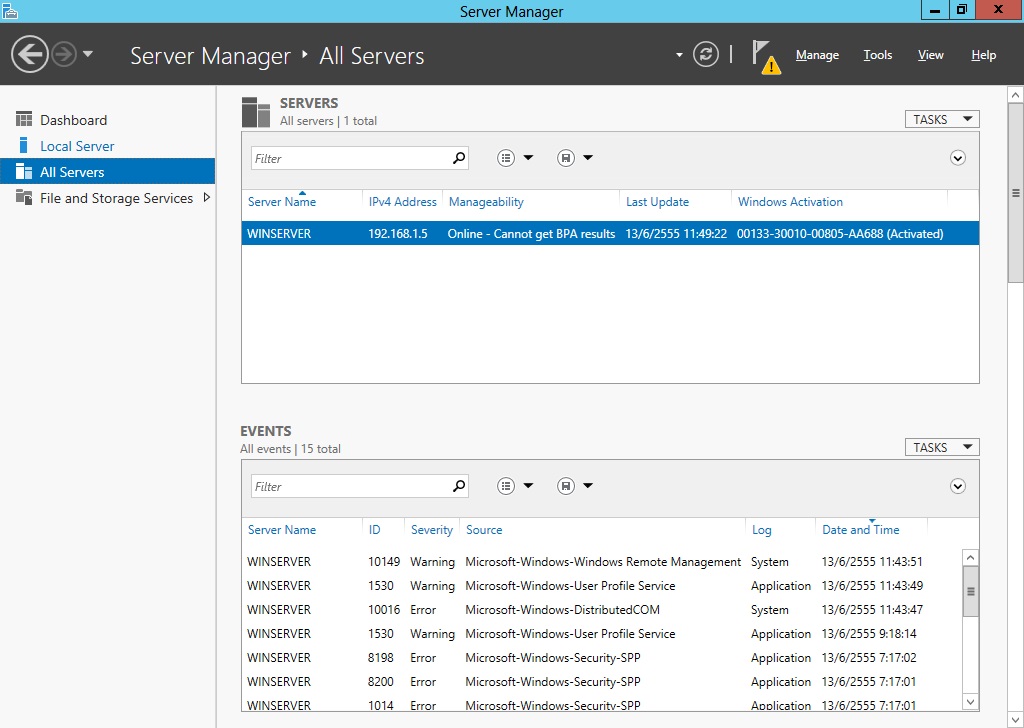1024x728 pixels.
Task: Expand the Servers saved queries dropdown arrow
Action: (588, 157)
